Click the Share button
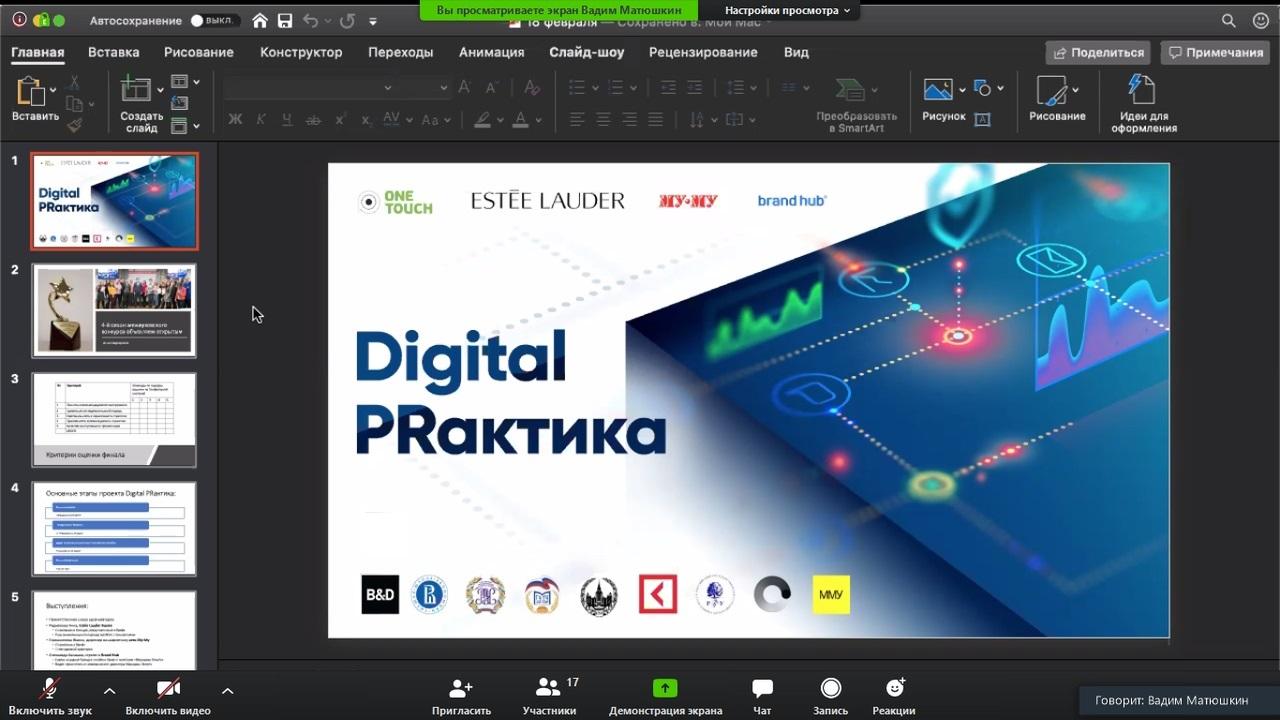Image resolution: width=1280 pixels, height=720 pixels. click(1098, 52)
